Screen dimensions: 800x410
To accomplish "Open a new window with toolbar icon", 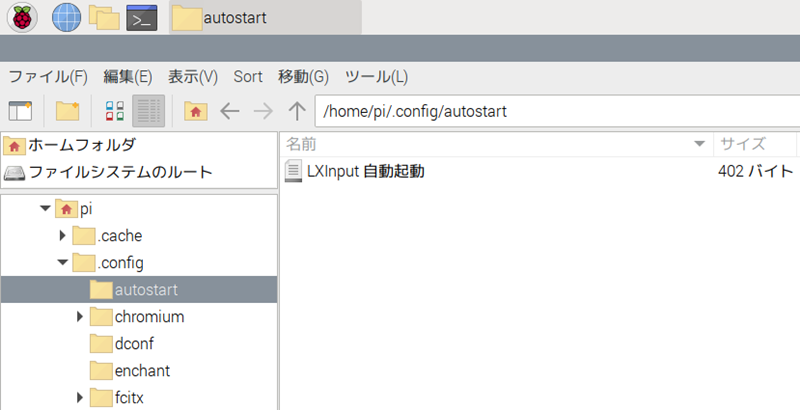I will point(20,111).
